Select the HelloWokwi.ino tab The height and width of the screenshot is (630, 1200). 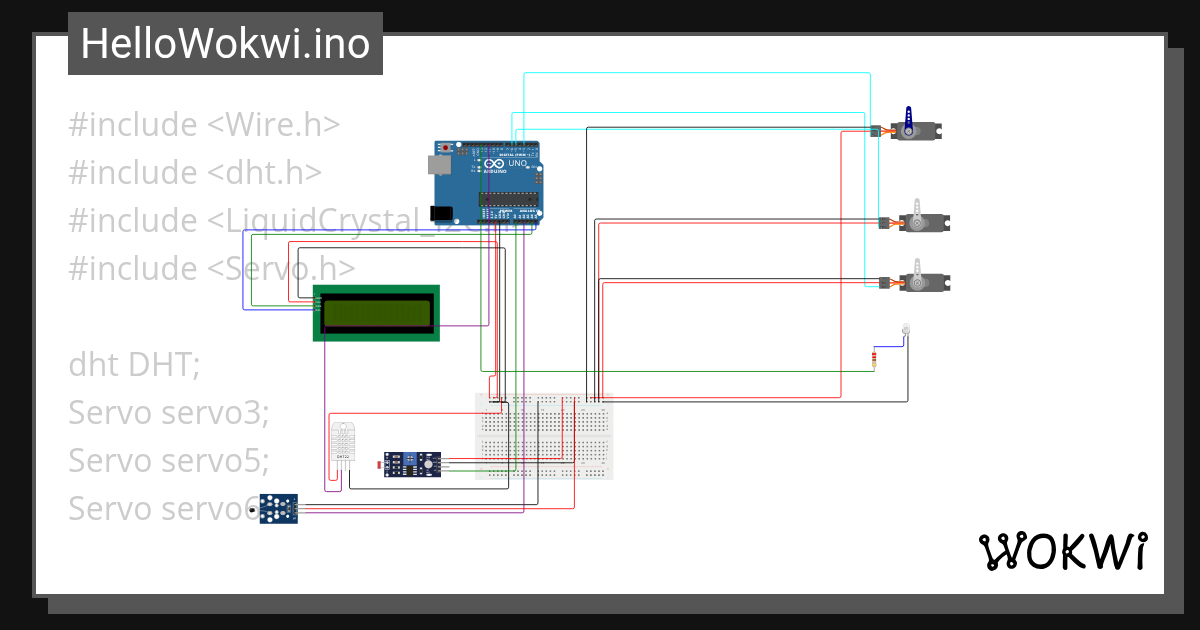[224, 43]
